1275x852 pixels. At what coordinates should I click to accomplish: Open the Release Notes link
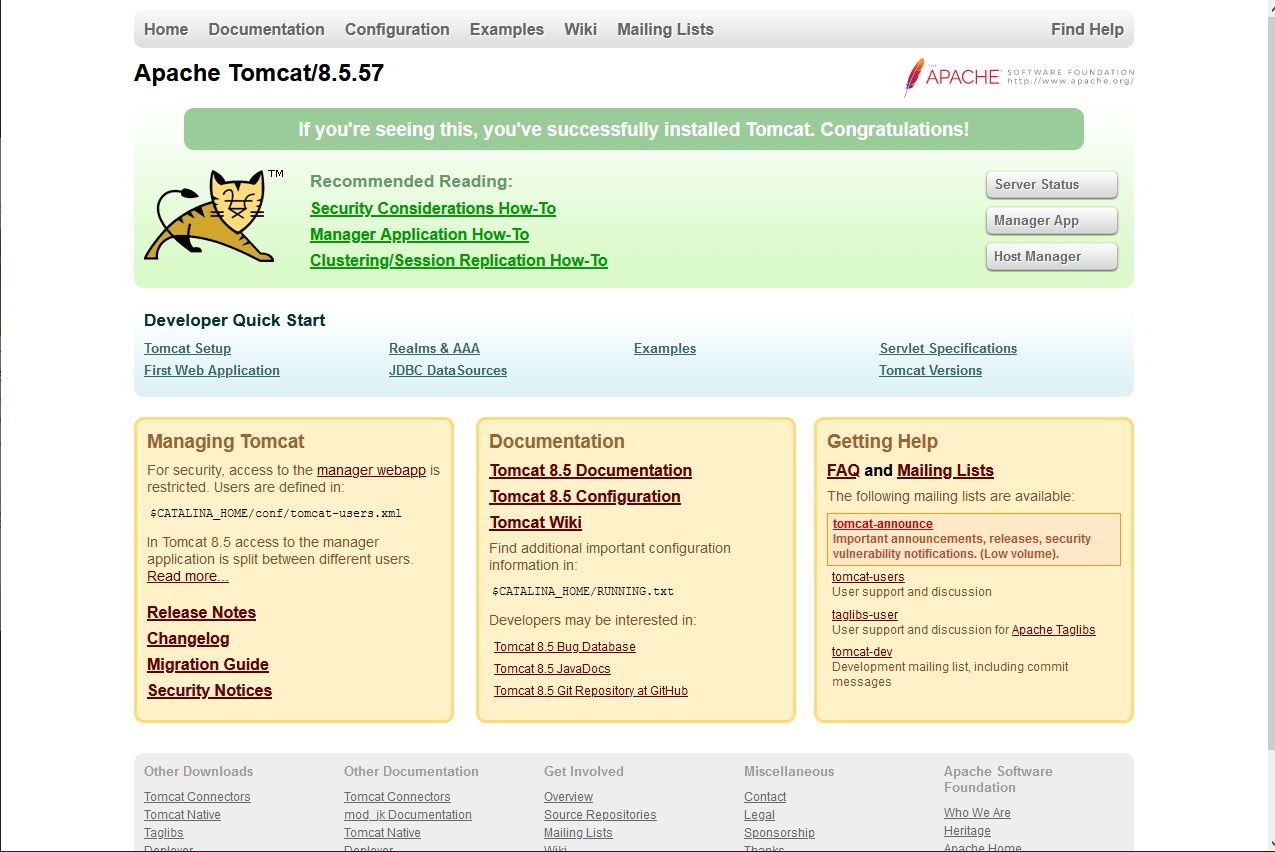[201, 612]
